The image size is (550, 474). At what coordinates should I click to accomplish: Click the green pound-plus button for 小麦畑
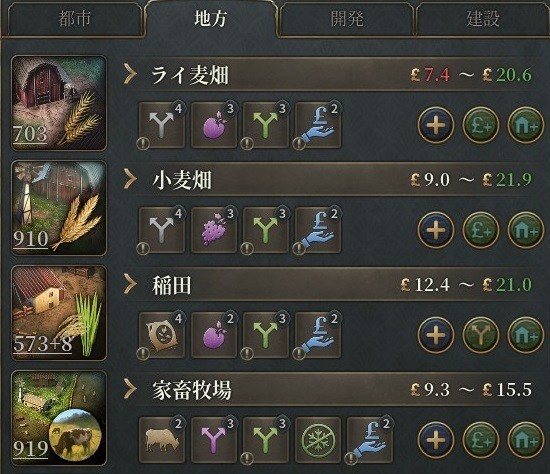pos(481,230)
